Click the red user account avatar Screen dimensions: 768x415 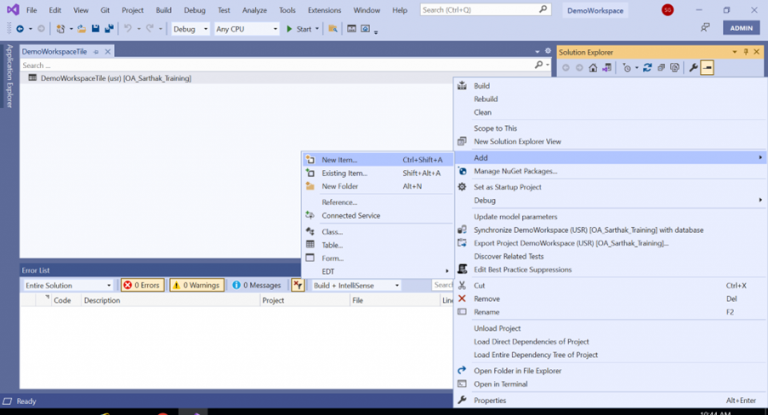(x=667, y=10)
